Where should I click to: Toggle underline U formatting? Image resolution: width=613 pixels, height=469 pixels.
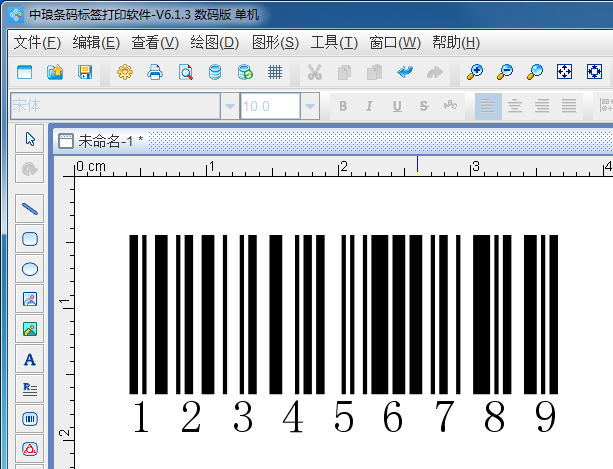tap(397, 106)
